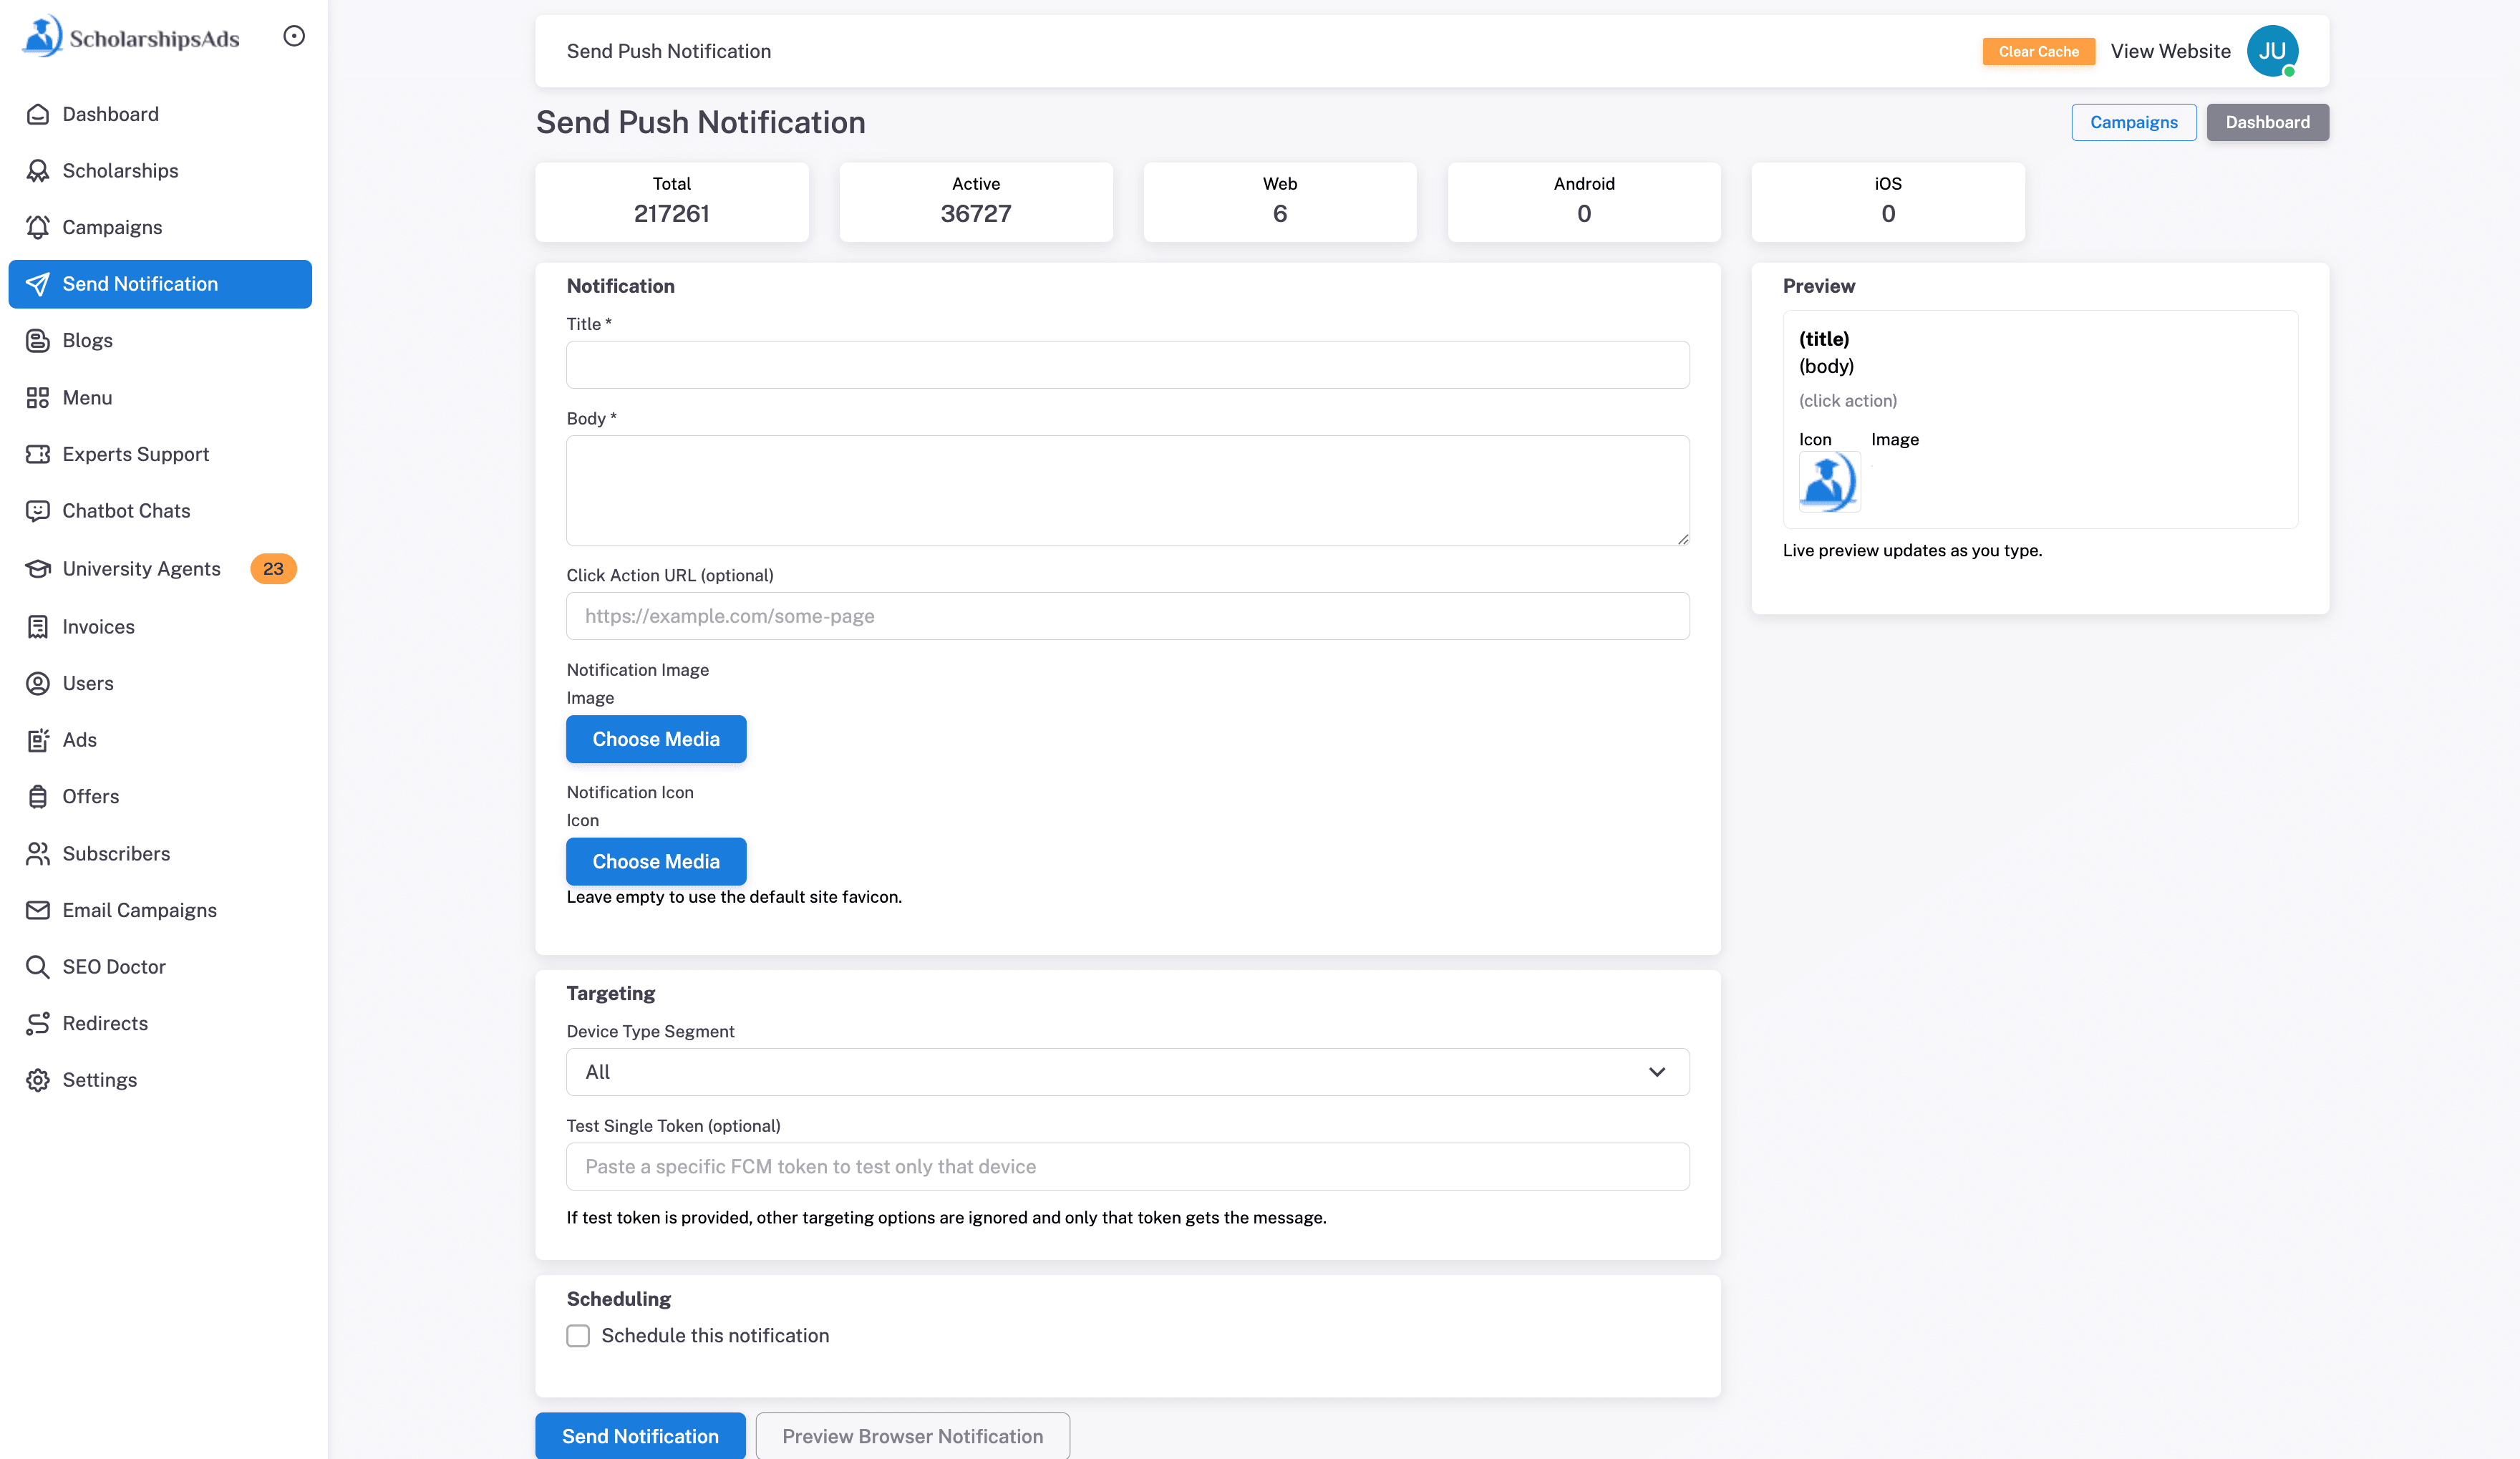Click the Clear Cache button
This screenshot has width=2520, height=1459.
click(2038, 51)
